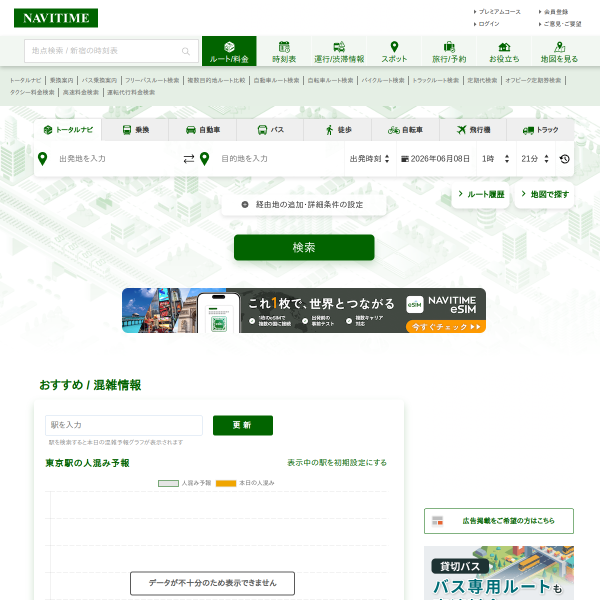
Task: Open the 出発時刻 dropdown
Action: point(370,159)
